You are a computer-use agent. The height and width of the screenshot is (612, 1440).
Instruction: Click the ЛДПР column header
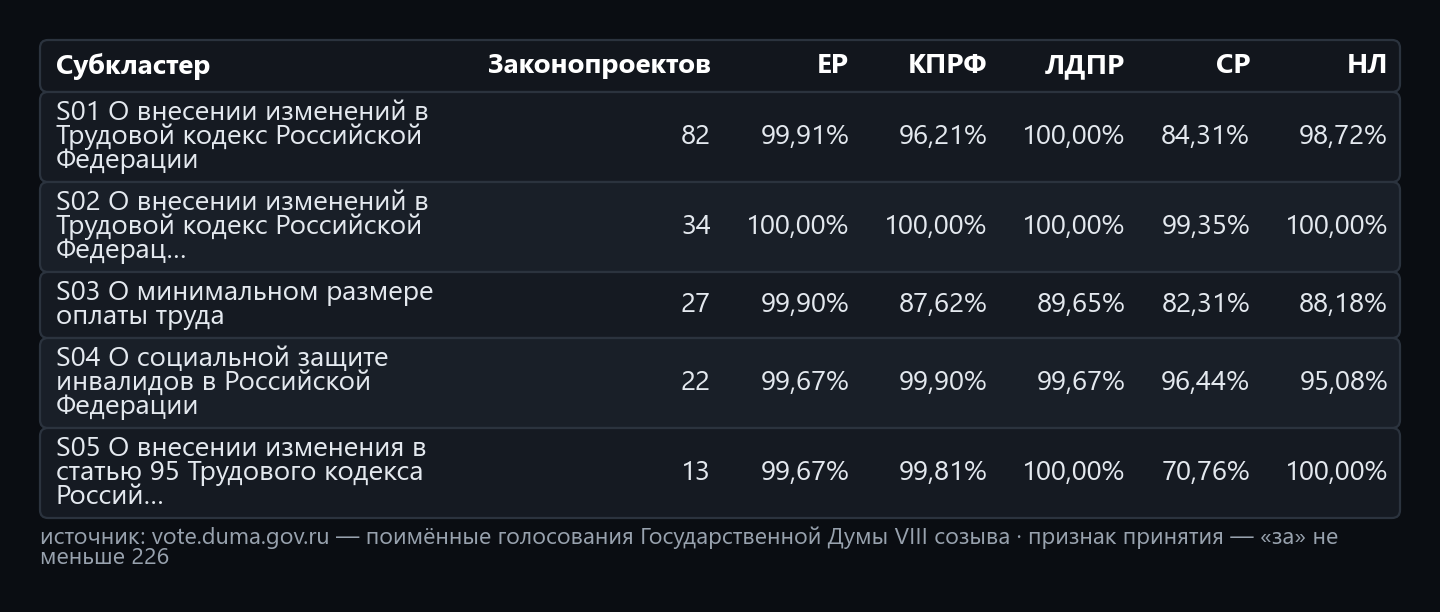tap(1084, 65)
